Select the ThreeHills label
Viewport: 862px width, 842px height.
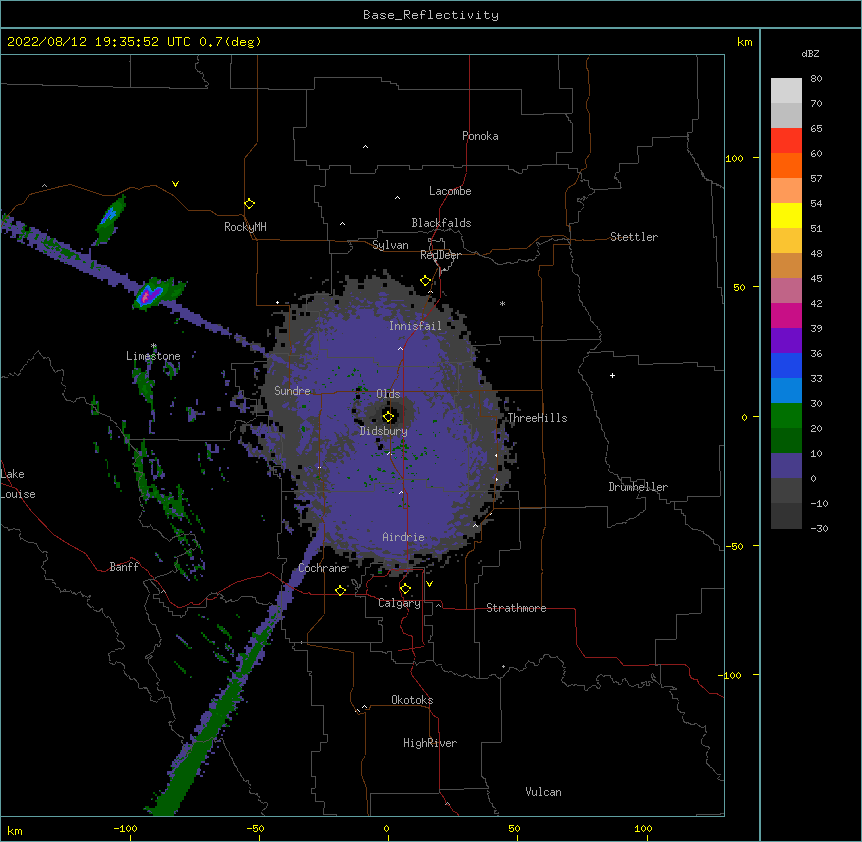pos(537,418)
